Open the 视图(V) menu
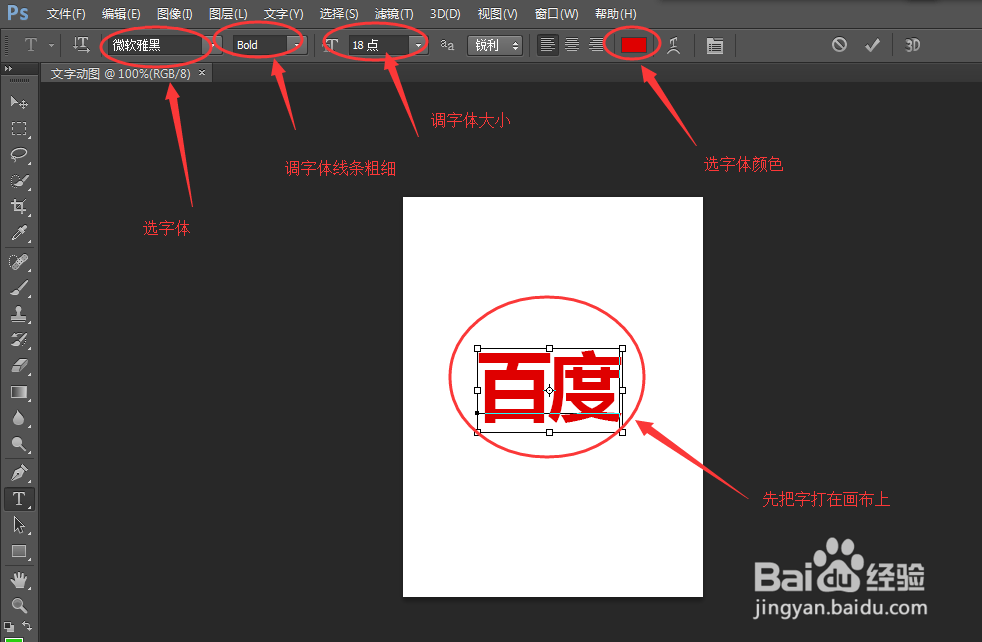The height and width of the screenshot is (642, 982). (x=498, y=14)
